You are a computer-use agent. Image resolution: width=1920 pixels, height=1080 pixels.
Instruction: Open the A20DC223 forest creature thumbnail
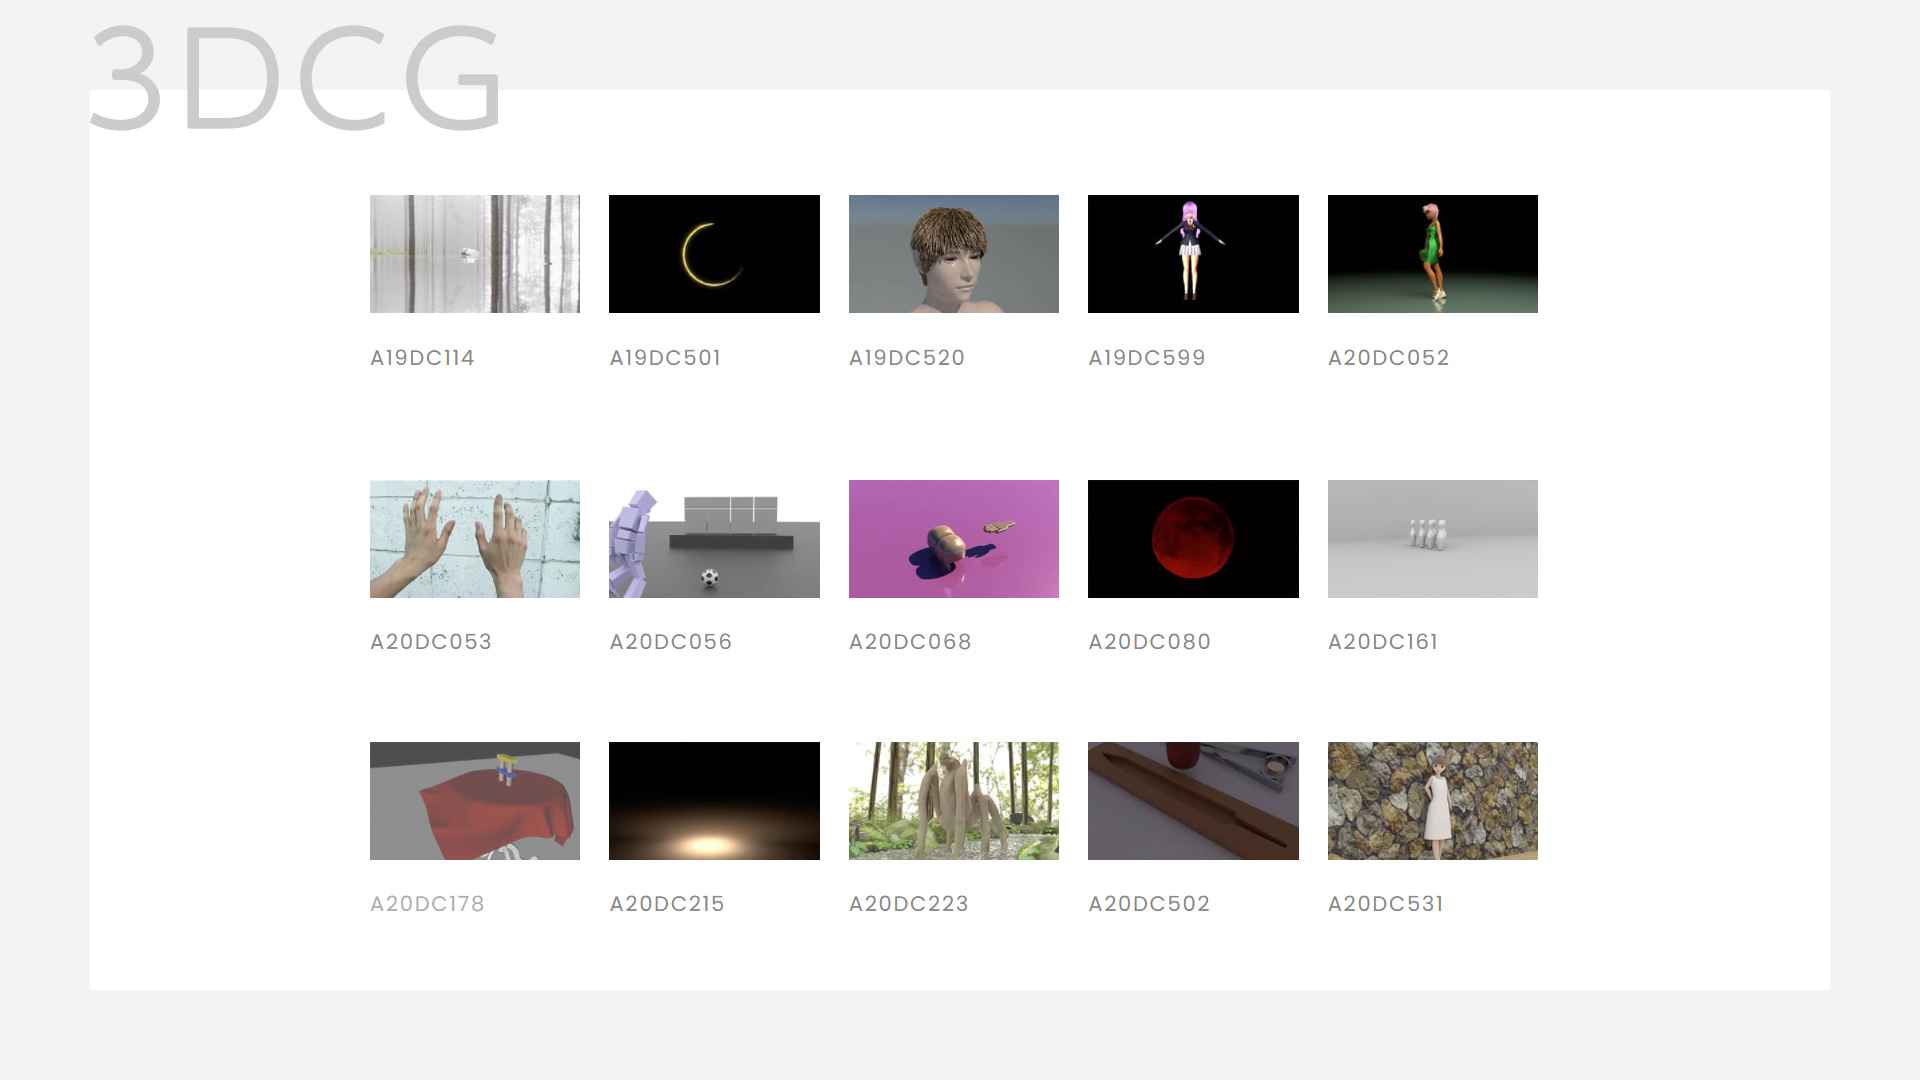point(954,801)
